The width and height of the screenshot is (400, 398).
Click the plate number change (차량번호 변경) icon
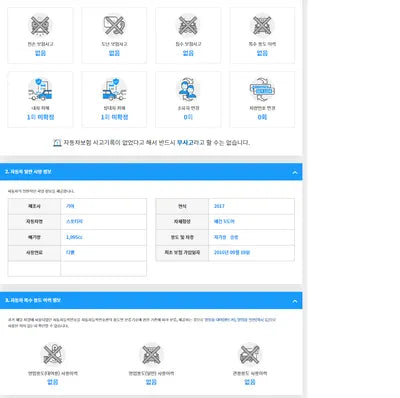coord(262,89)
